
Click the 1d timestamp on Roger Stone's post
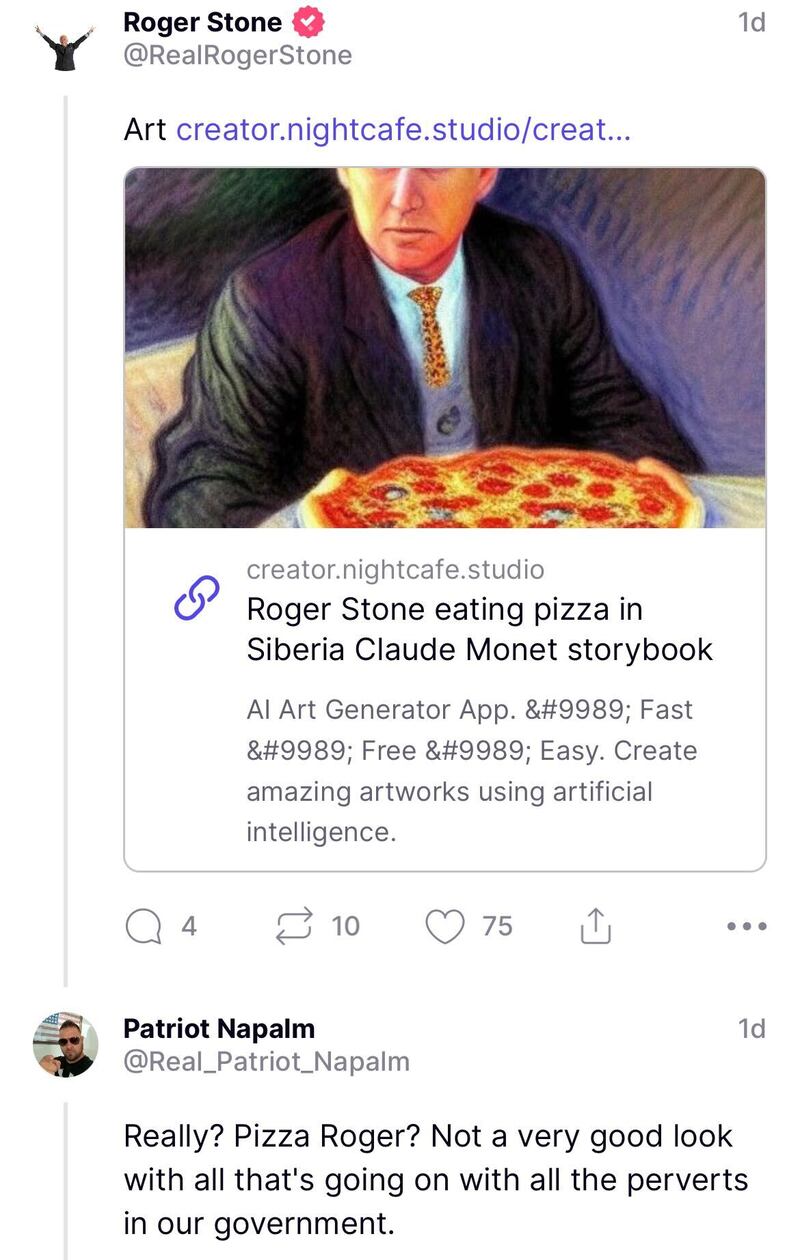[x=750, y=22]
